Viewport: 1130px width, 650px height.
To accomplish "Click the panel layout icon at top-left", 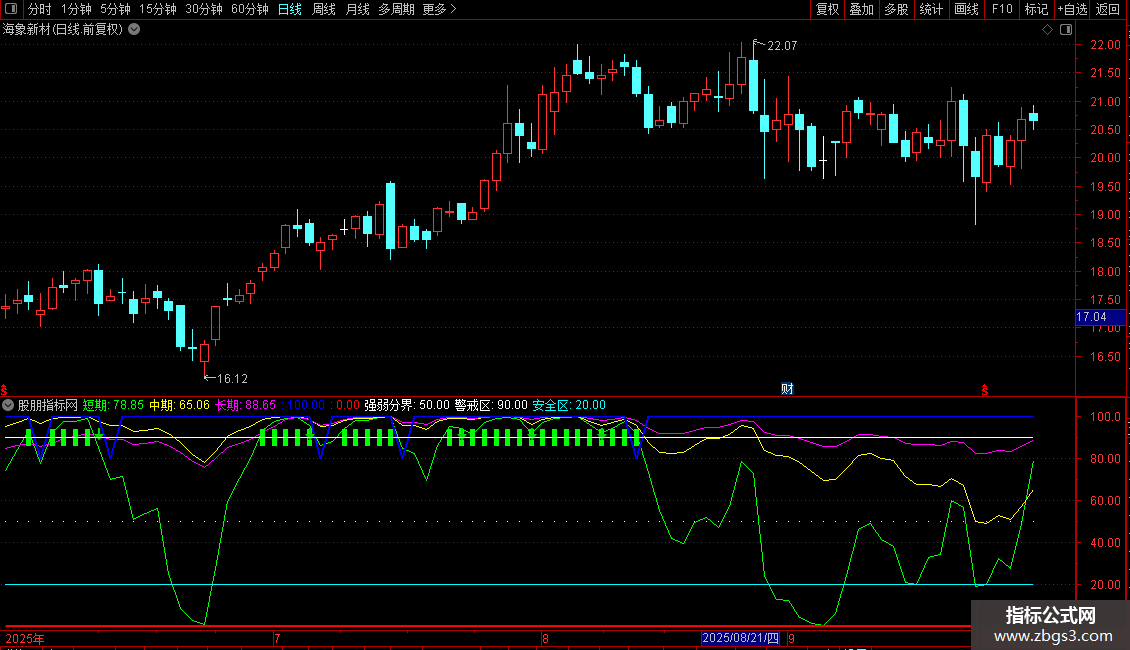I will tap(11, 9).
